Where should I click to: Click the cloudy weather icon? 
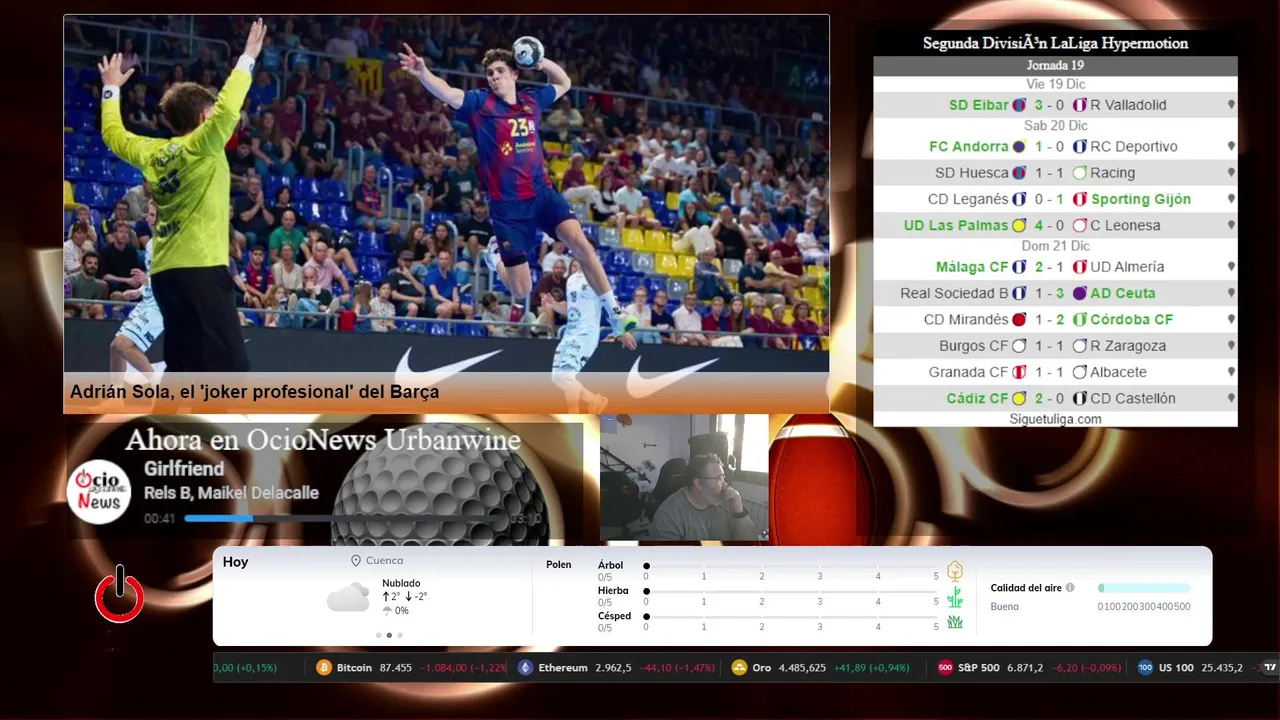[x=348, y=598]
